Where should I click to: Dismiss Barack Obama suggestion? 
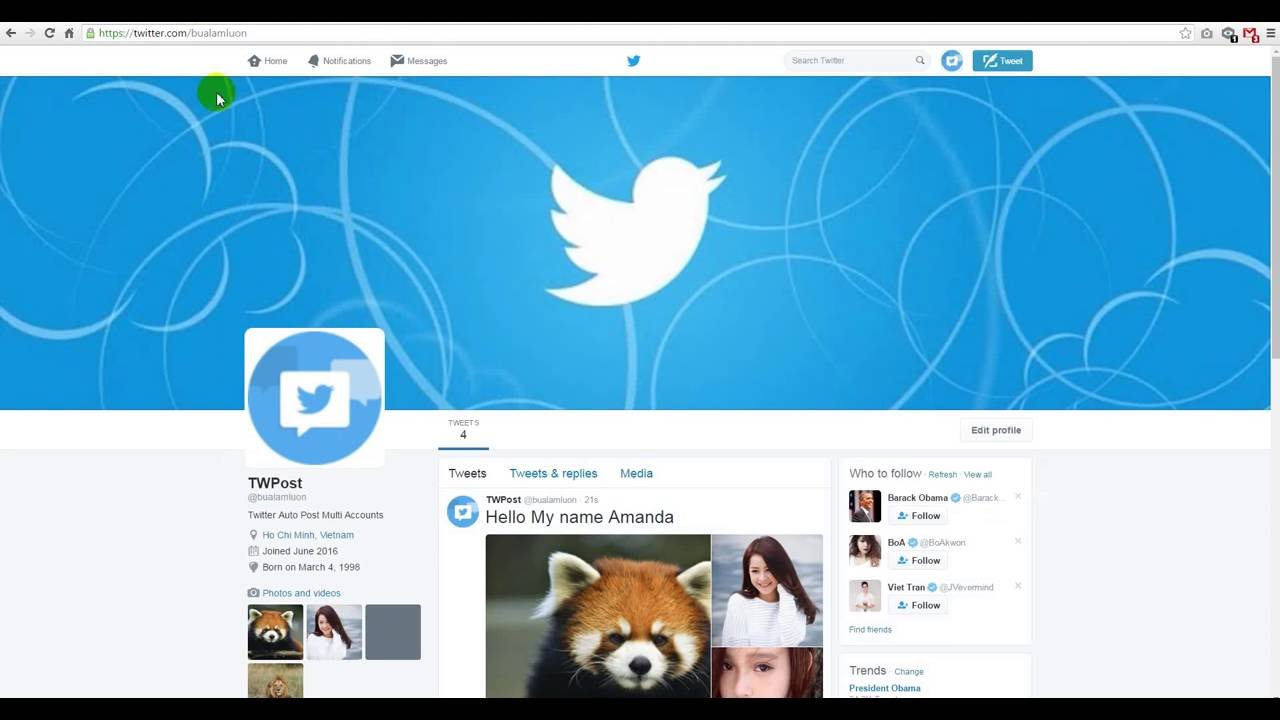tap(1018, 496)
